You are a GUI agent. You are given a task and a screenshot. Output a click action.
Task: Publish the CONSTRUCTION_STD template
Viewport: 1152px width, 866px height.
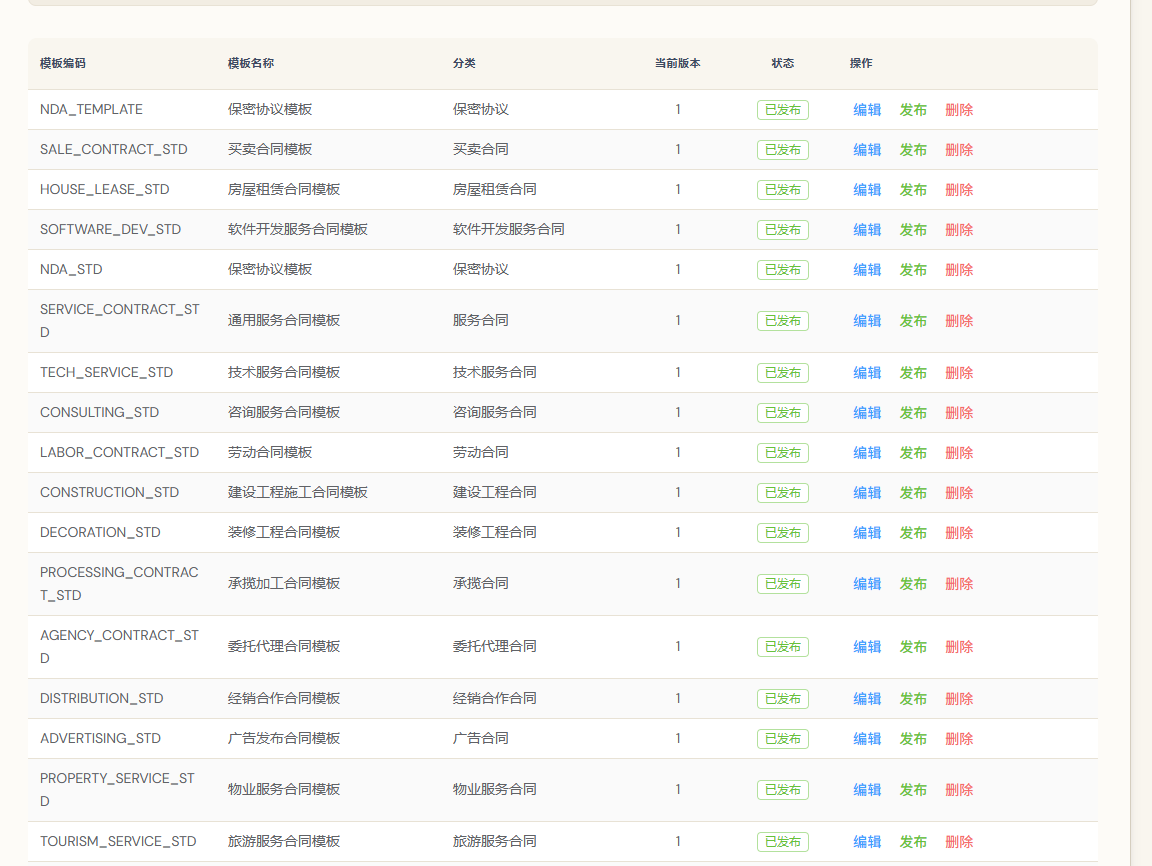coord(913,493)
